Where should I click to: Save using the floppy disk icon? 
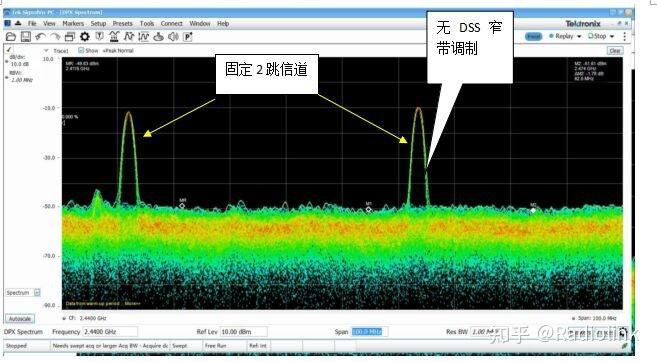(26, 37)
